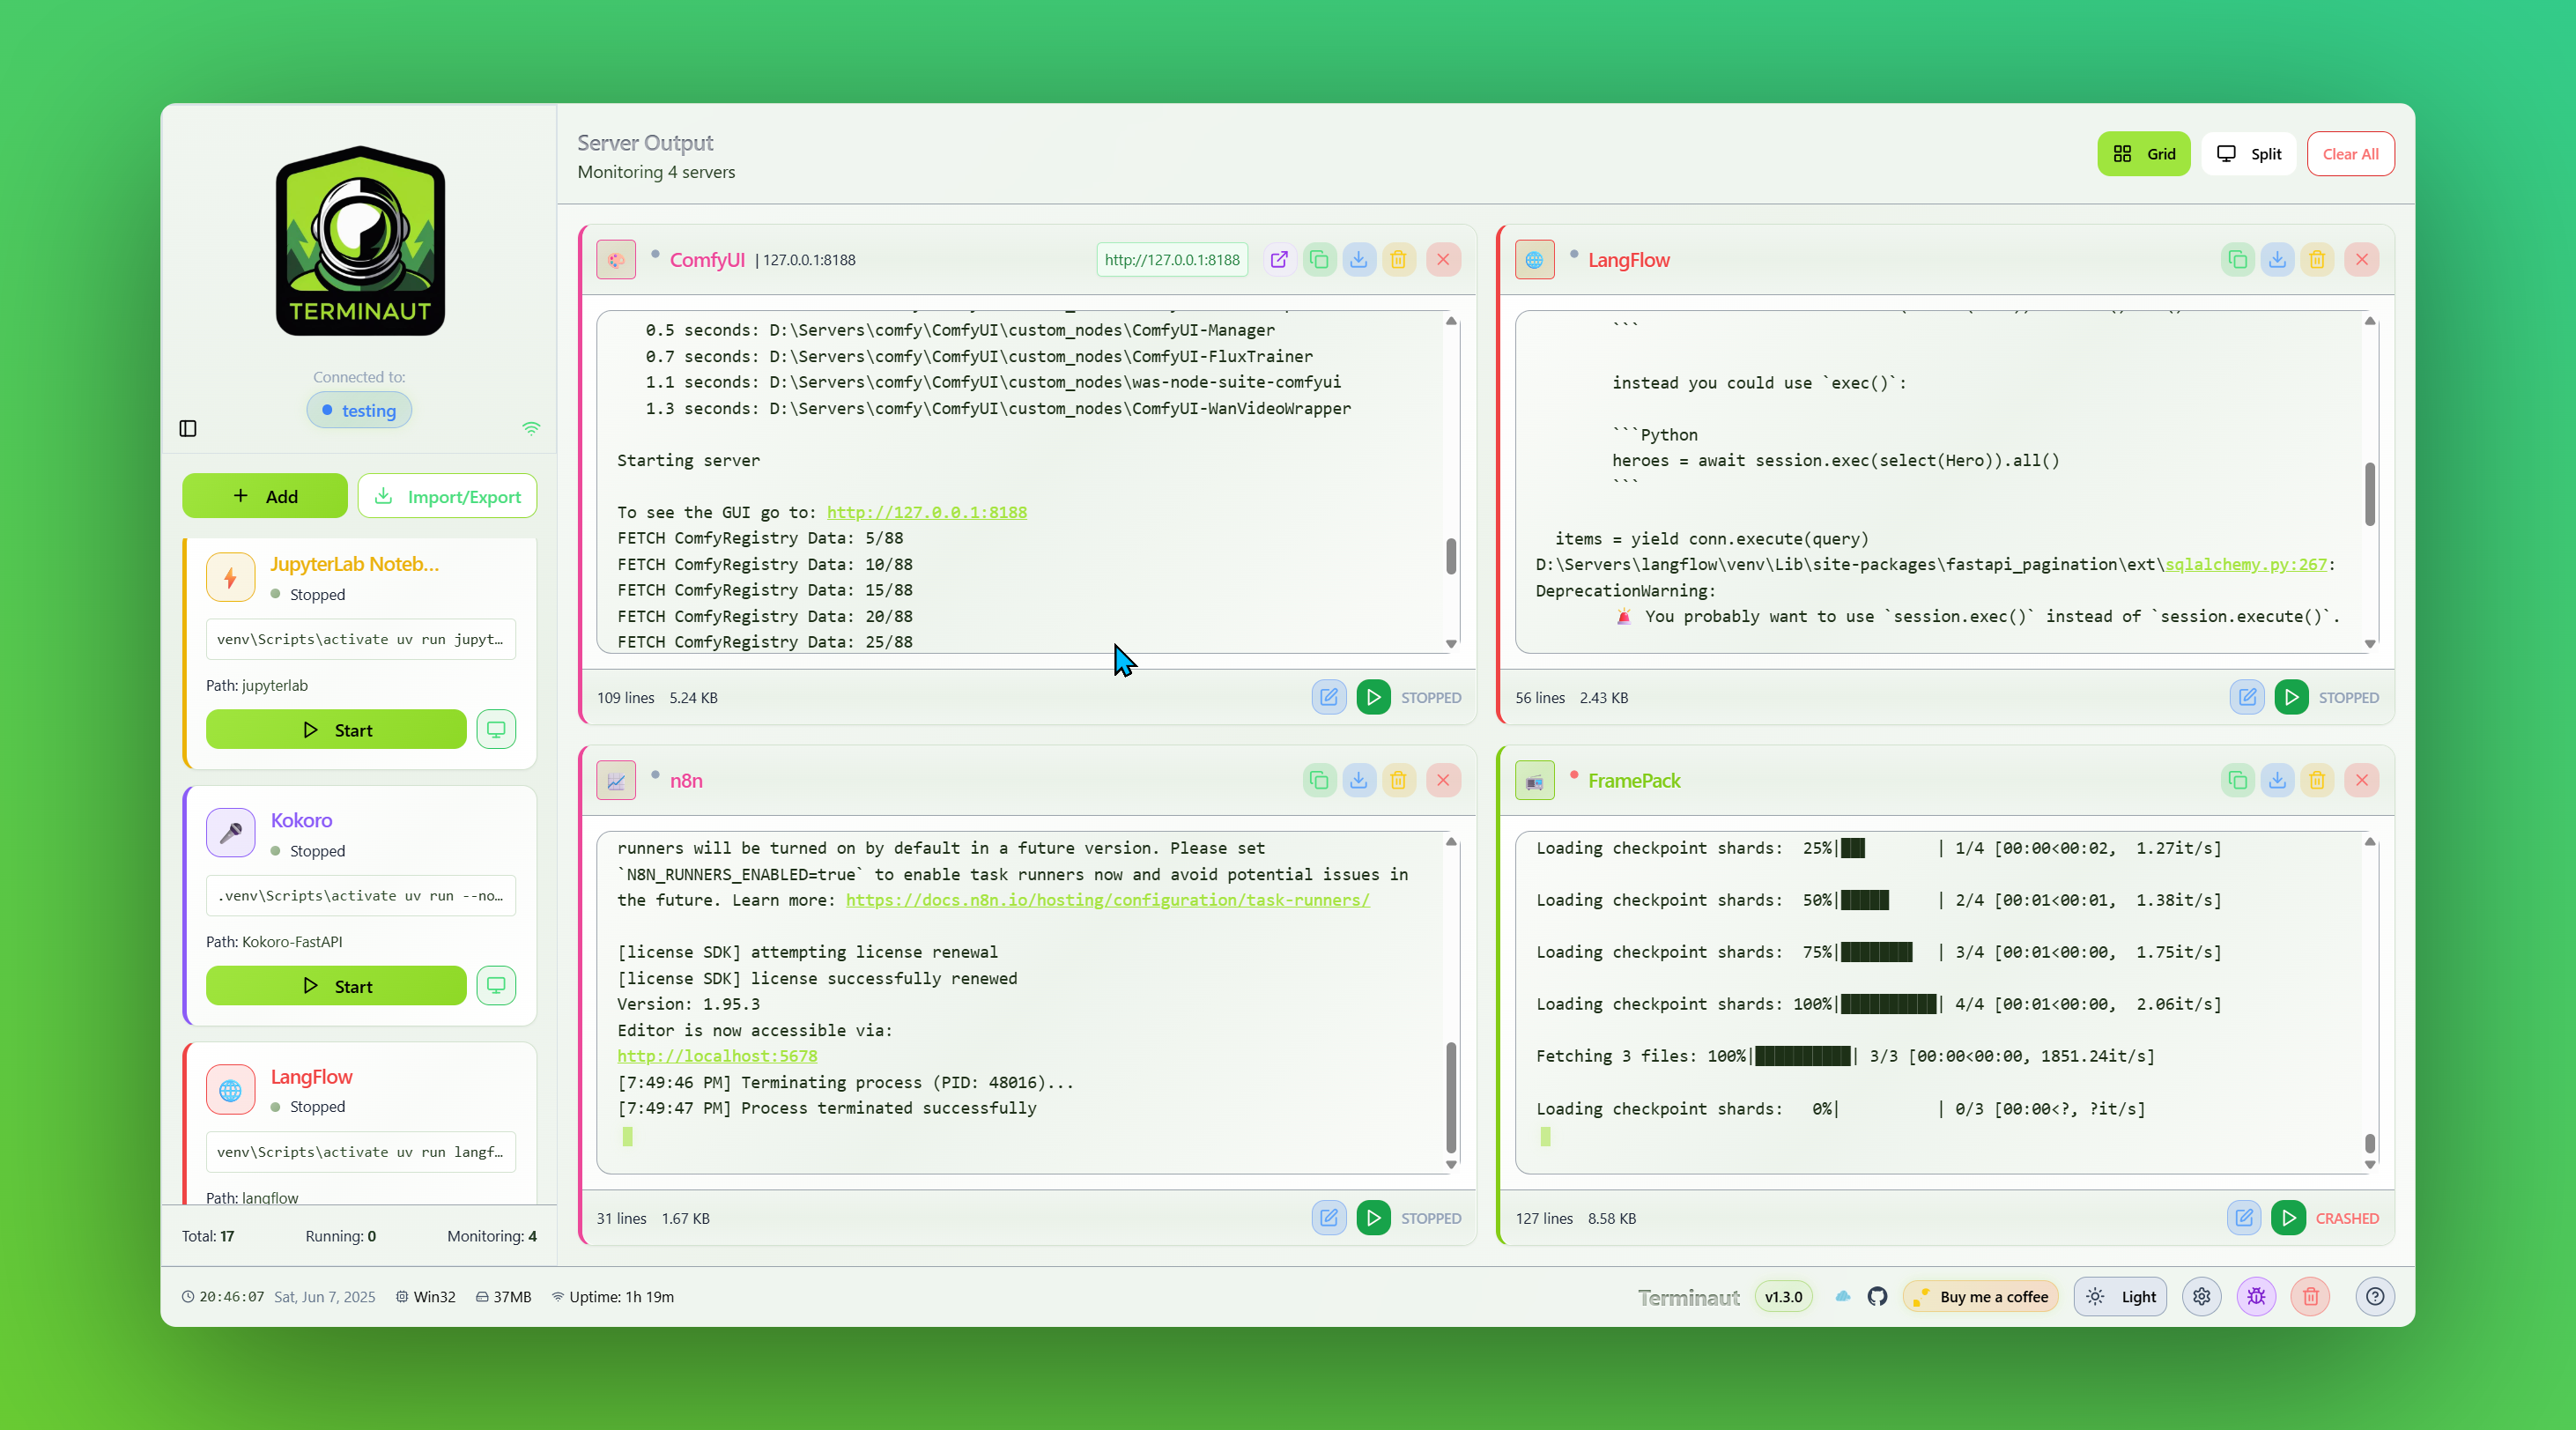The height and width of the screenshot is (1430, 2576).
Task: Edit FramePack server pencil icon
Action: point(2244,1218)
